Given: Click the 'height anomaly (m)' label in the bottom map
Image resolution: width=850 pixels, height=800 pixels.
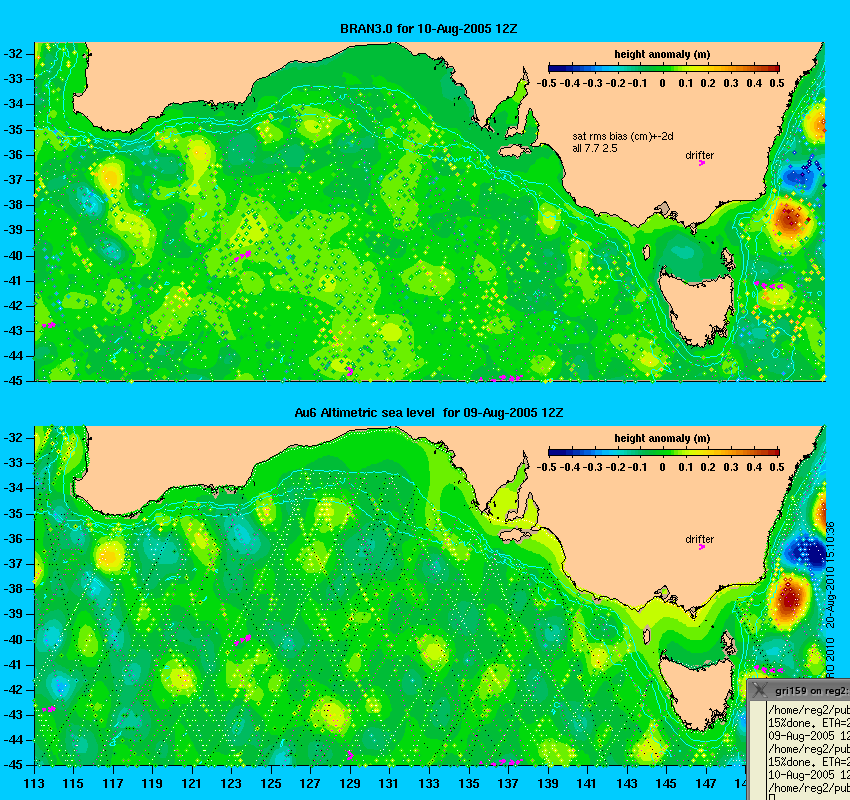Looking at the screenshot, I should coord(662,438).
